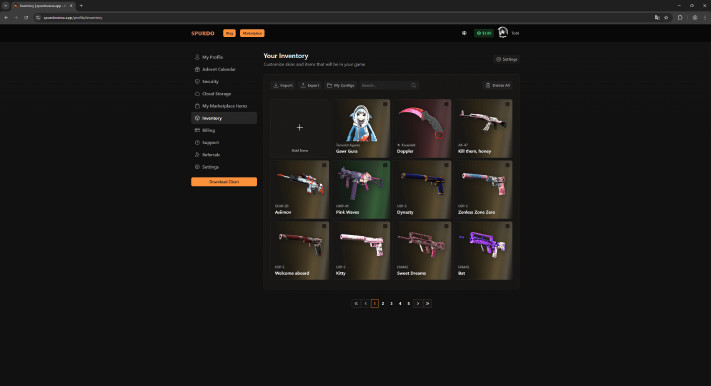Tick the checkbox on Pink Waves card

click(x=385, y=165)
